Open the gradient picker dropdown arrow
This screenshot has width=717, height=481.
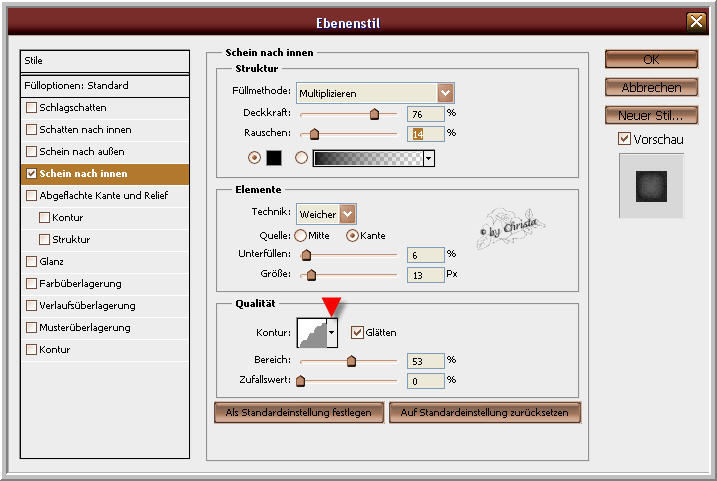point(428,158)
